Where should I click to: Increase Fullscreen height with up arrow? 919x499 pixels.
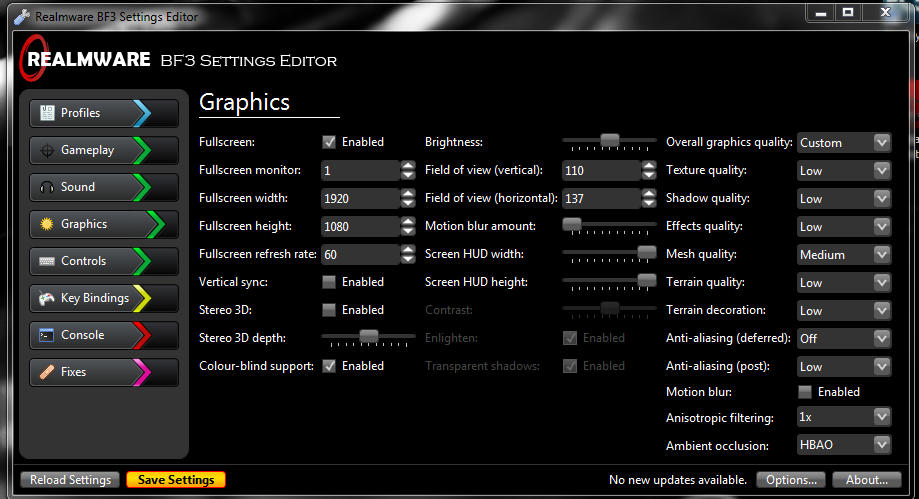408,222
